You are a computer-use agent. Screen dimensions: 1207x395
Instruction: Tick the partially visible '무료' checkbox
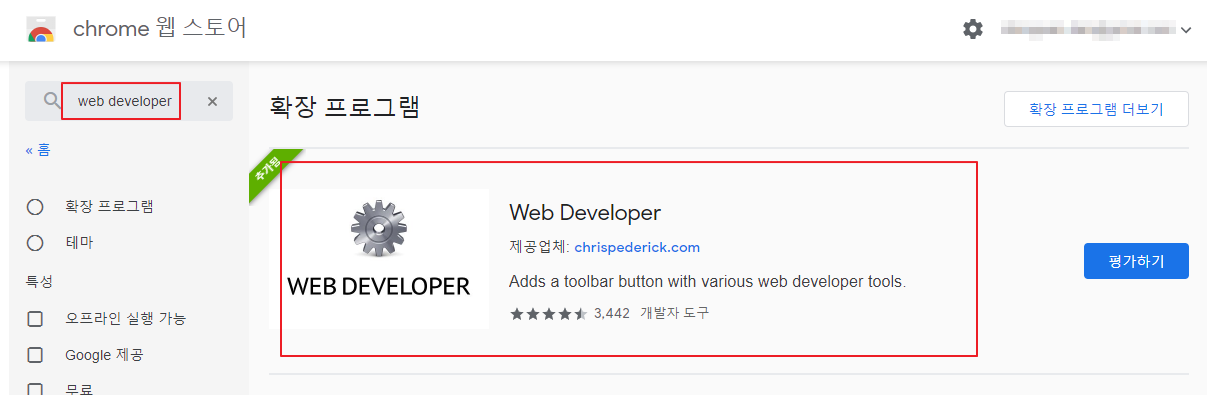tap(35, 389)
